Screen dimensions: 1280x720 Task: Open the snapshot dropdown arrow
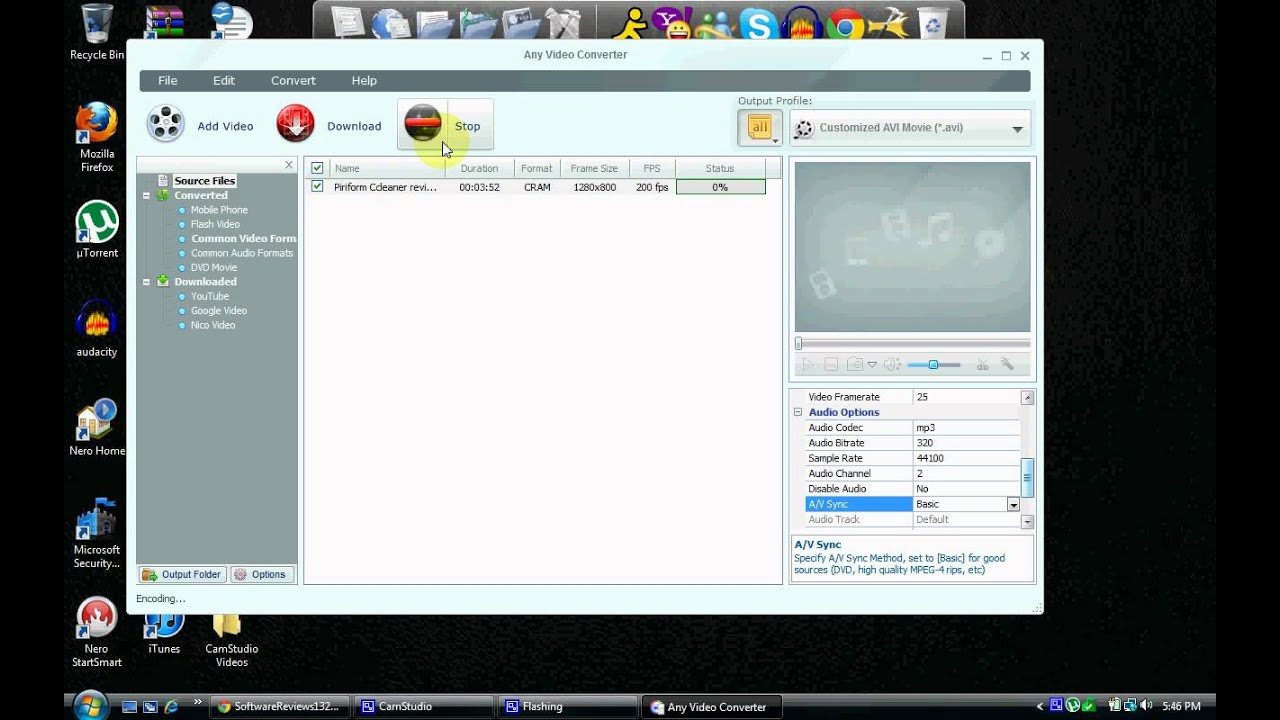point(872,365)
